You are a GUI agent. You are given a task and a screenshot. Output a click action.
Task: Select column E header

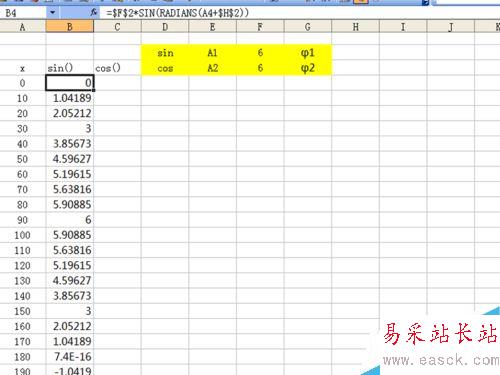point(213,27)
